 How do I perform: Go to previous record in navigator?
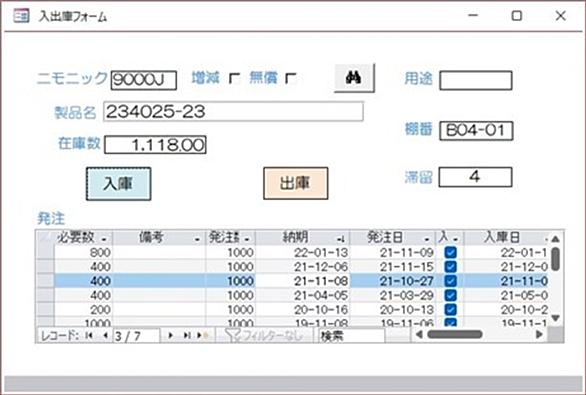coord(105,335)
